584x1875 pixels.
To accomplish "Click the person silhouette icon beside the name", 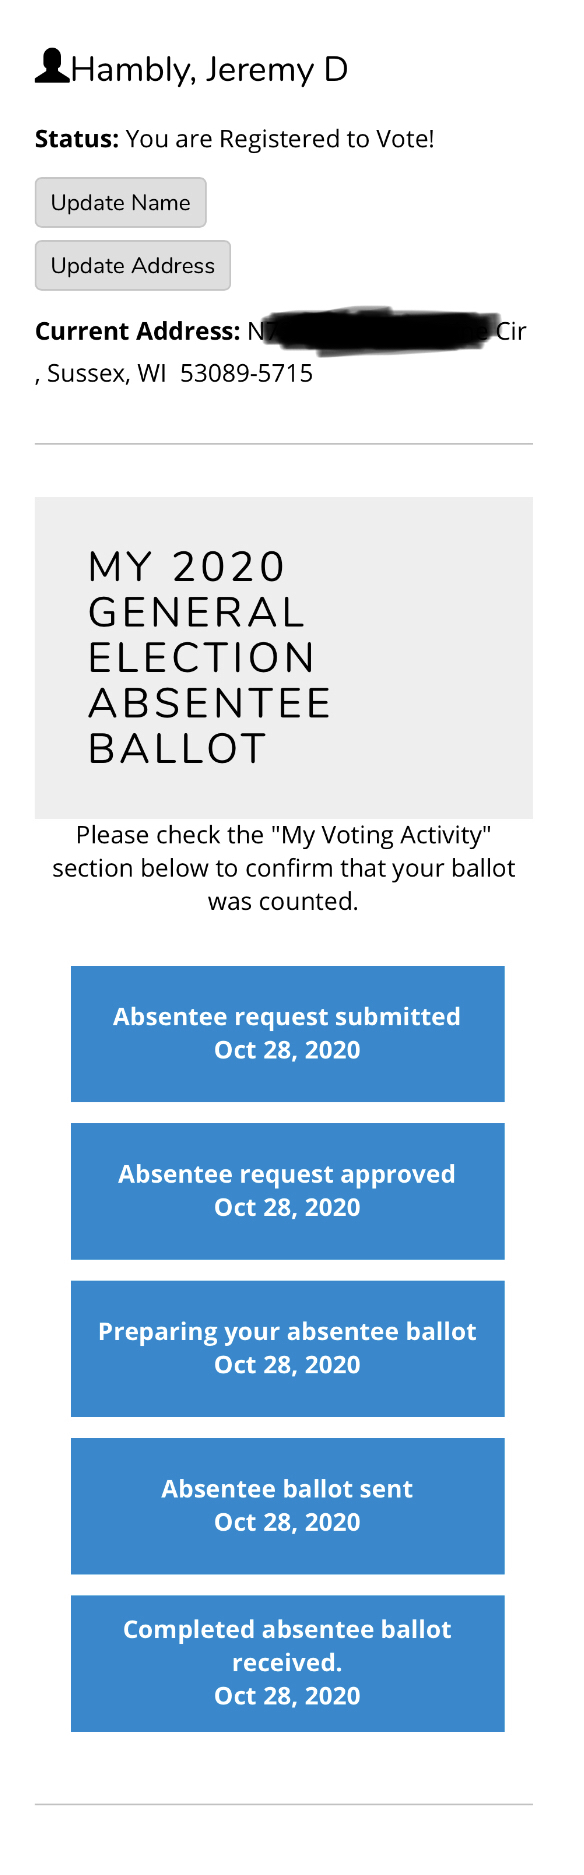I will (x=52, y=66).
